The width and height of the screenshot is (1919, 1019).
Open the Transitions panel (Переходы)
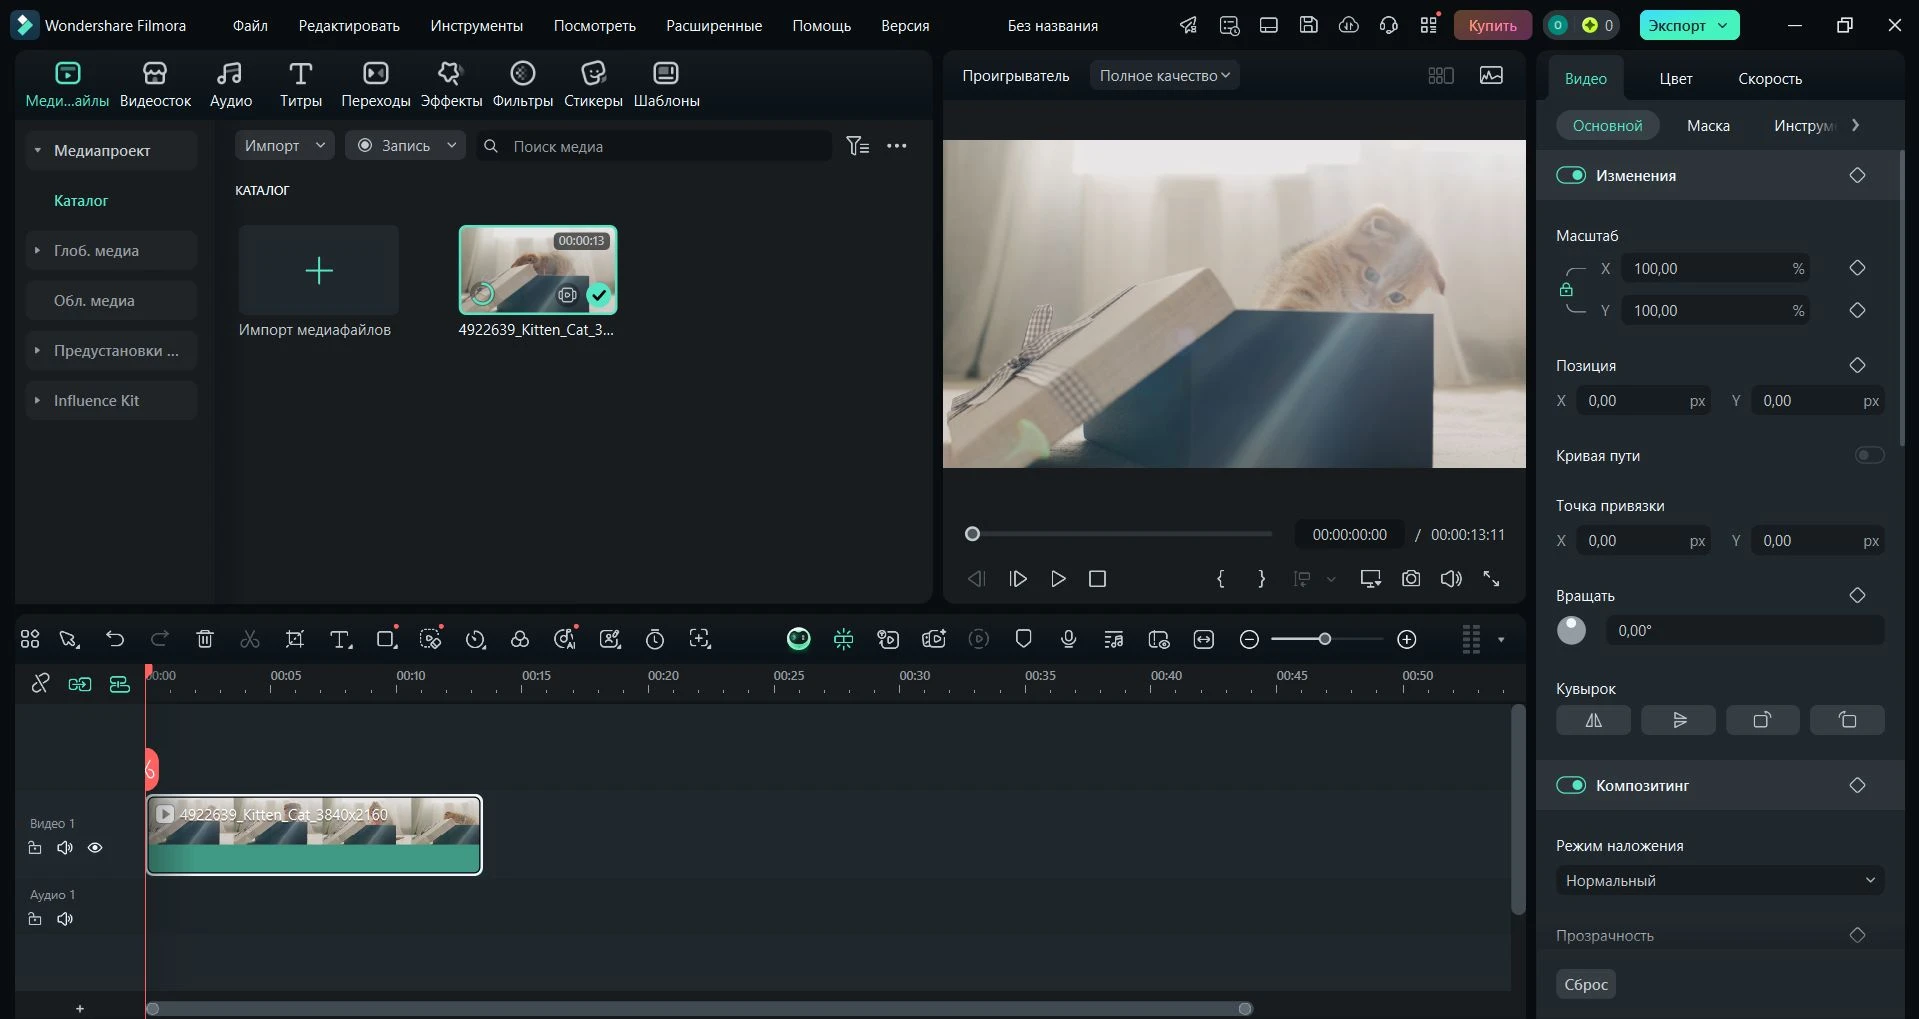375,84
